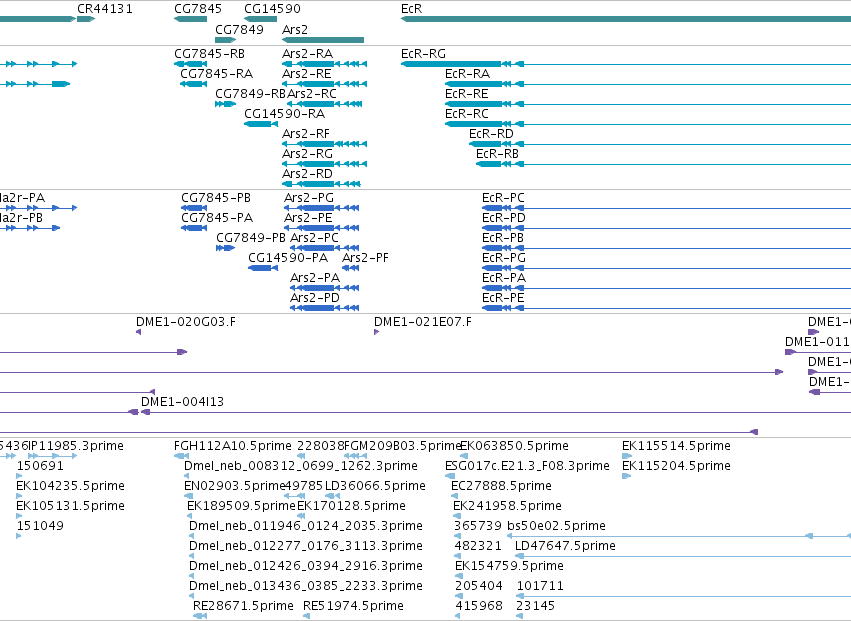Click transcript Ars2-RC label

coord(312,94)
